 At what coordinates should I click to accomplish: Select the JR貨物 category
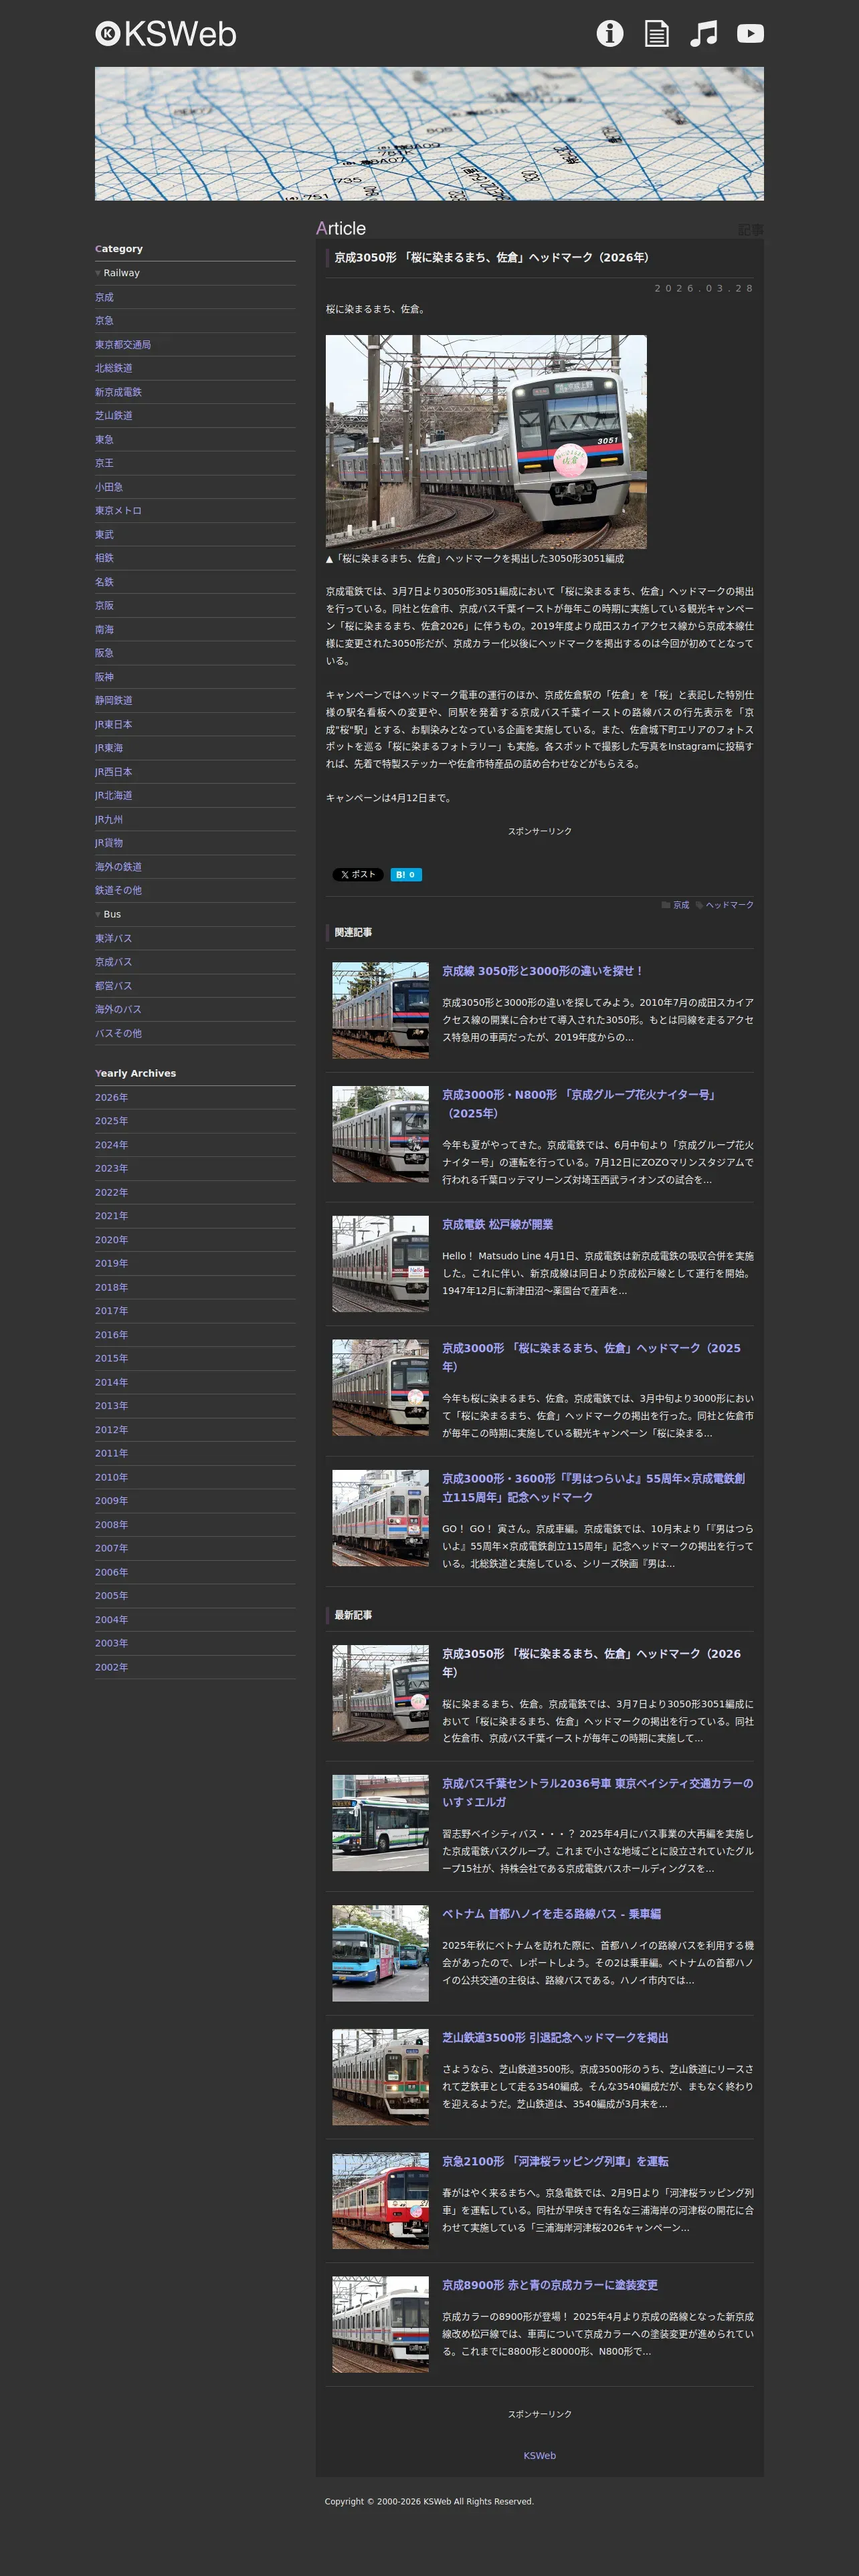[109, 843]
